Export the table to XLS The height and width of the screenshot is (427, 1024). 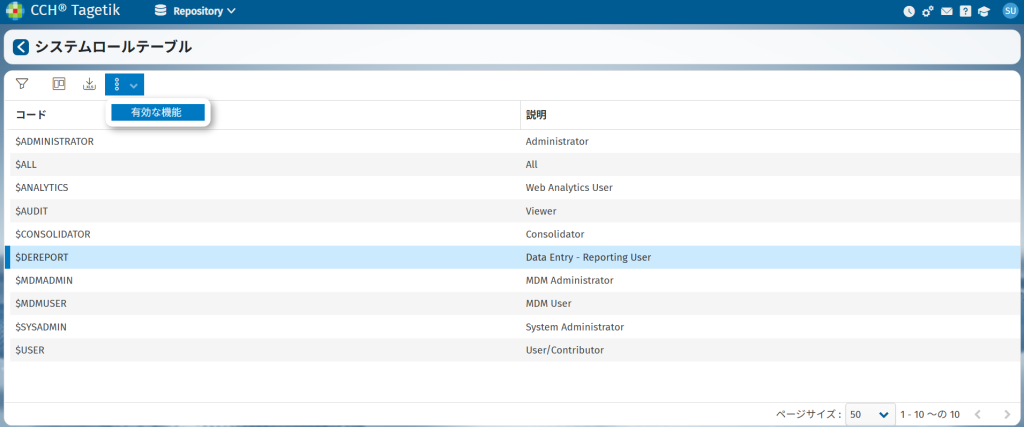pos(89,84)
